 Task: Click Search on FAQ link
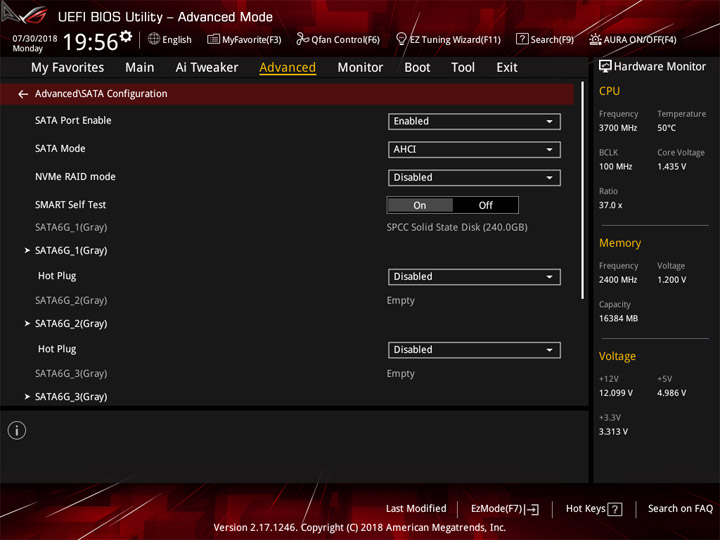[x=681, y=508]
